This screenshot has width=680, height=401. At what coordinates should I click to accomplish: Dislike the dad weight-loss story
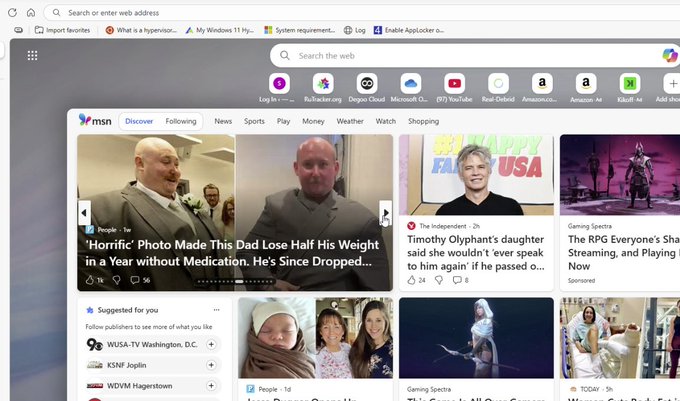117,280
